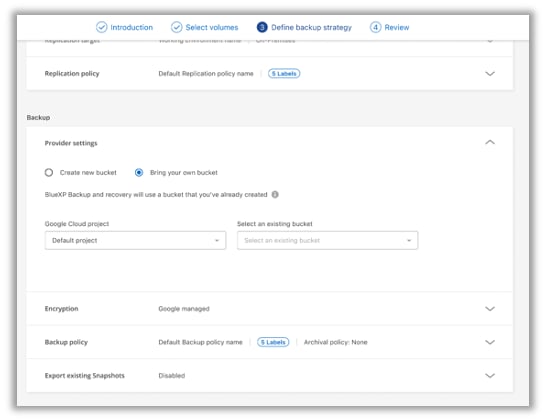Open the Google Cloud project dropdown

coord(135,240)
